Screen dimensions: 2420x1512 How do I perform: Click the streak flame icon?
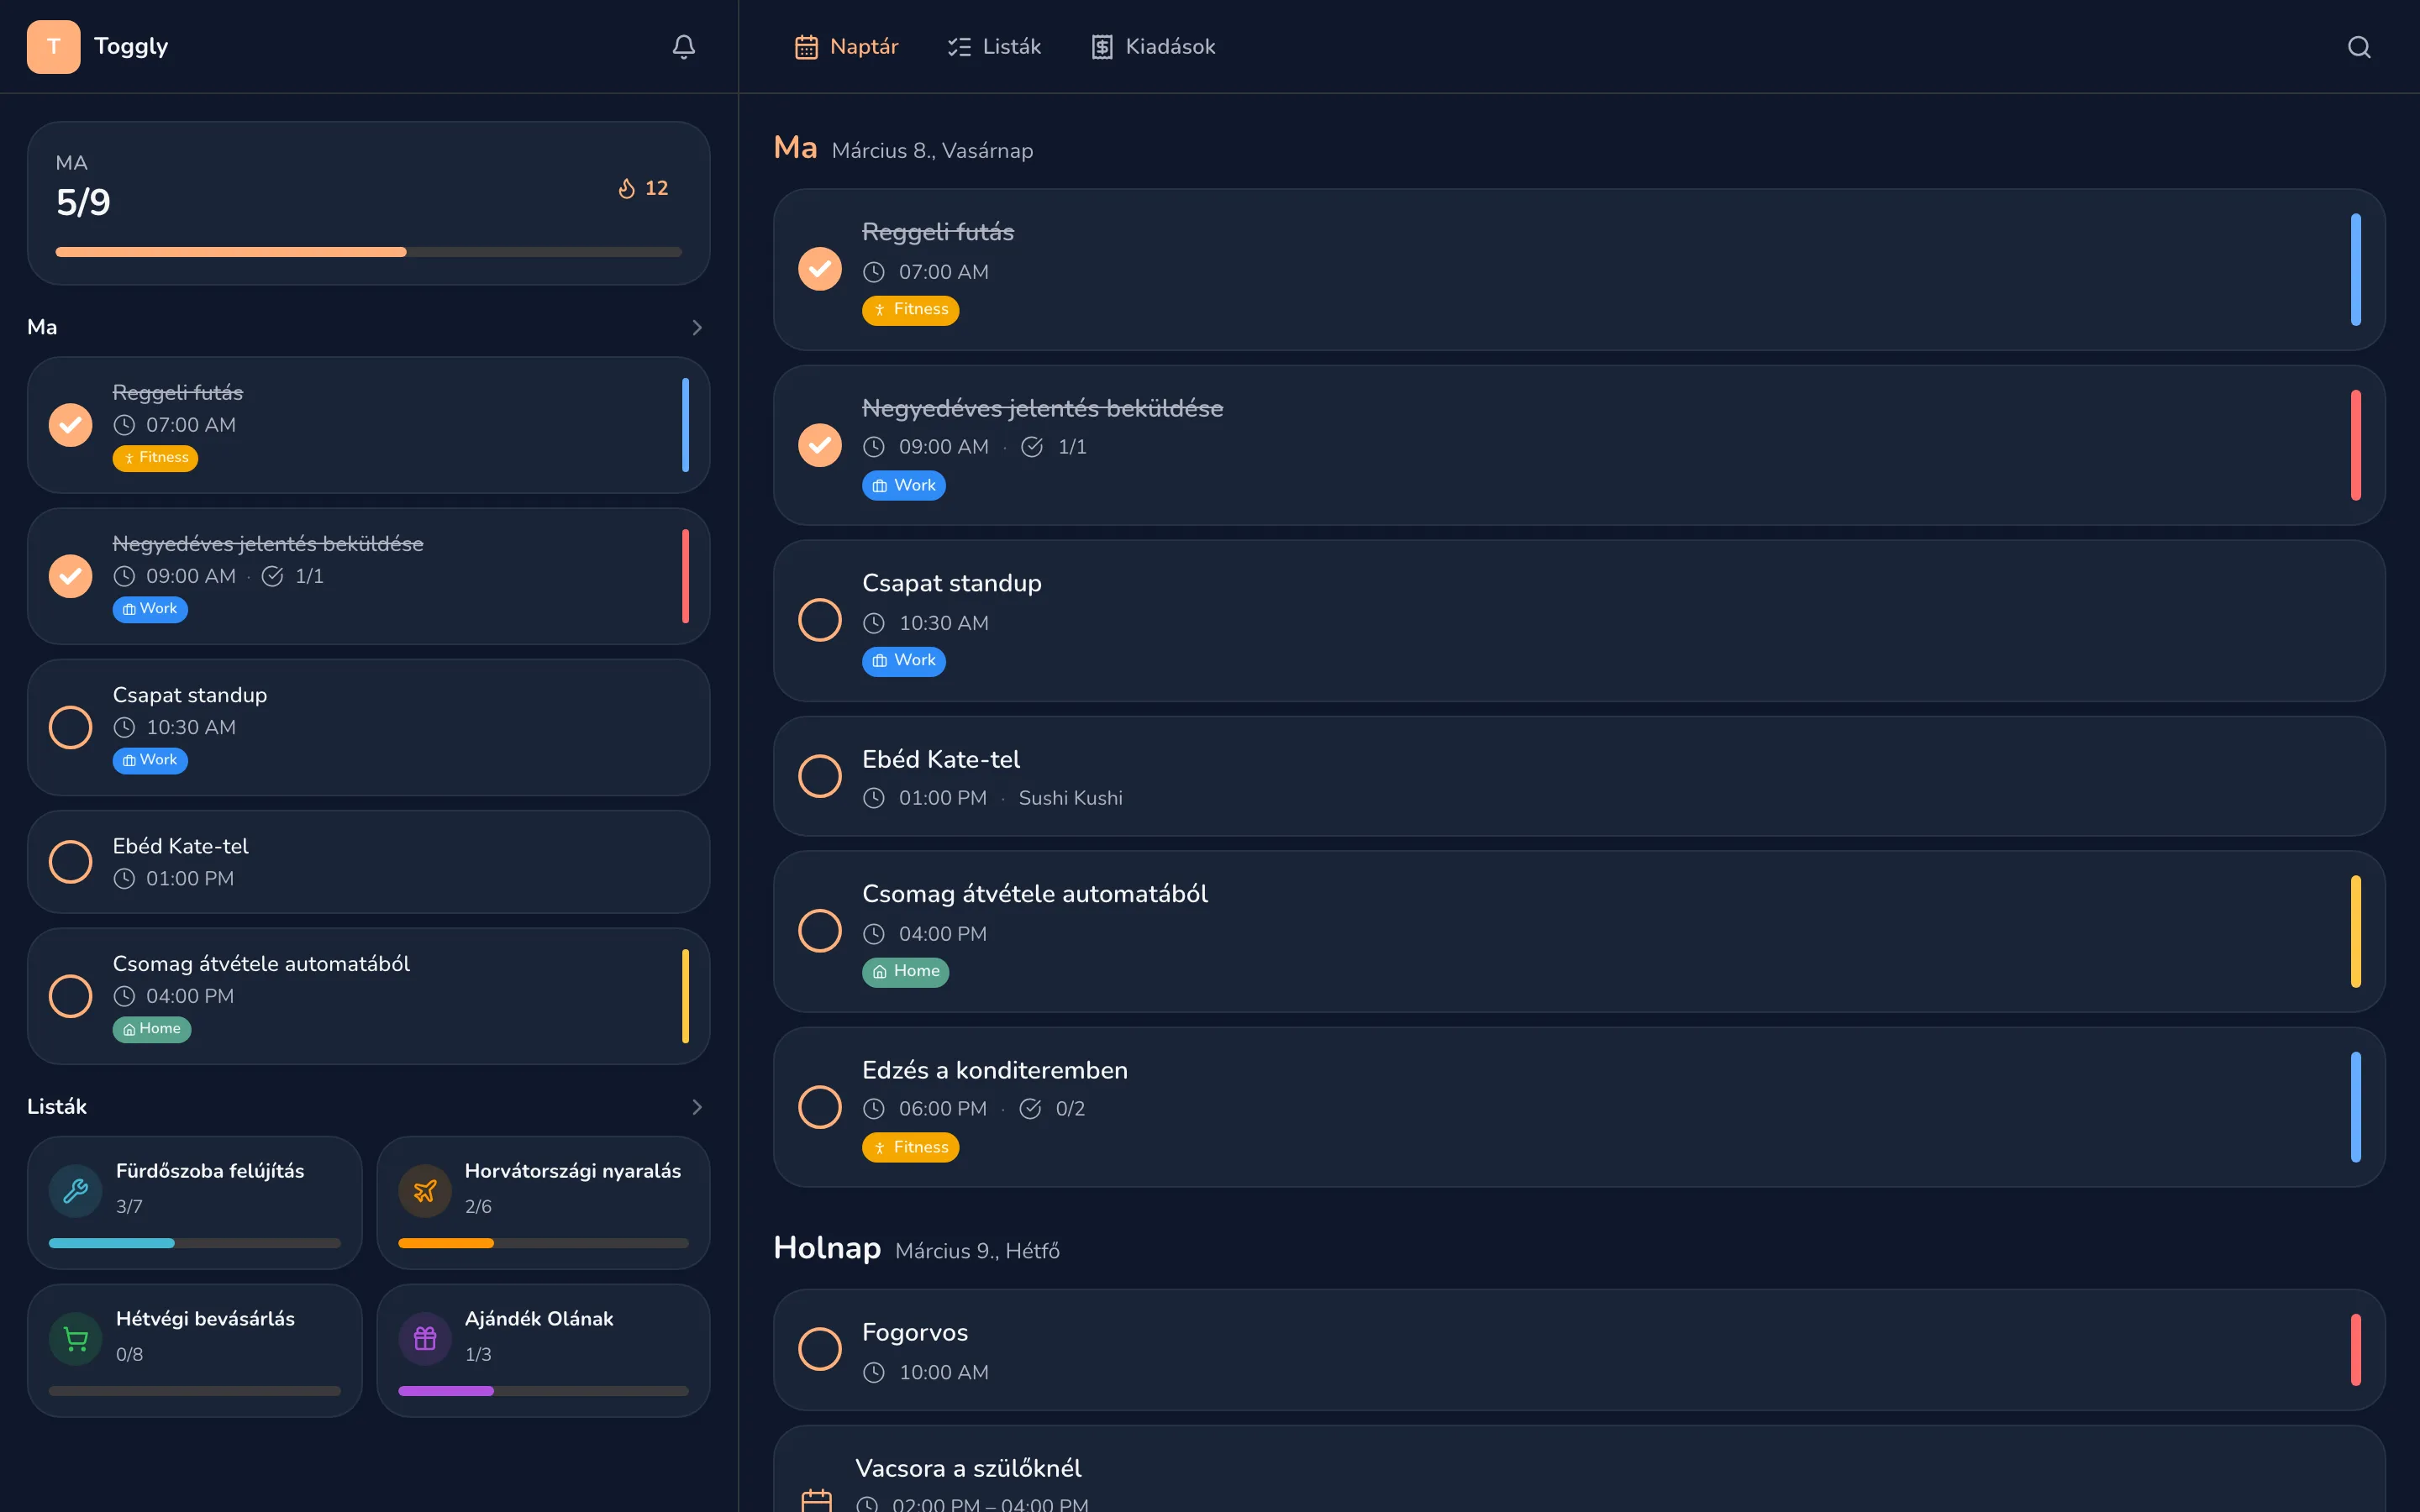pyautogui.click(x=627, y=188)
